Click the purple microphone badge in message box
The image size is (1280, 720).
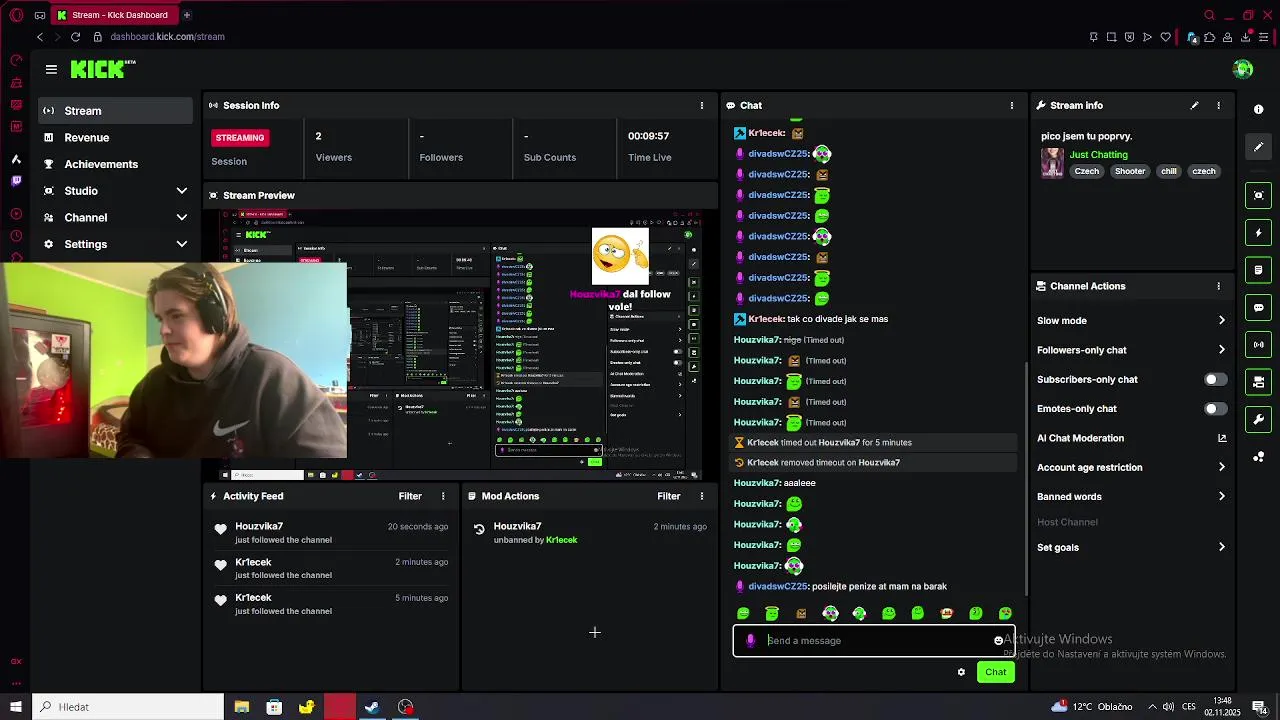(751, 641)
